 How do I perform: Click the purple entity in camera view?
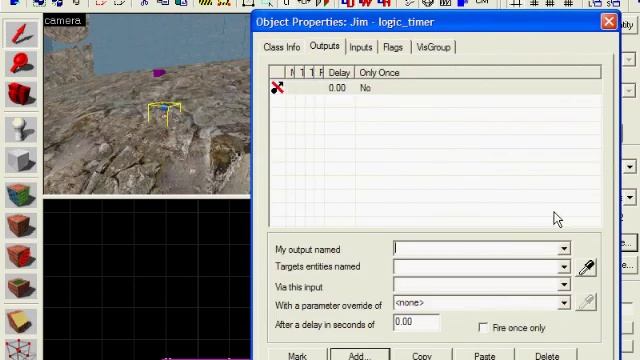click(x=159, y=73)
